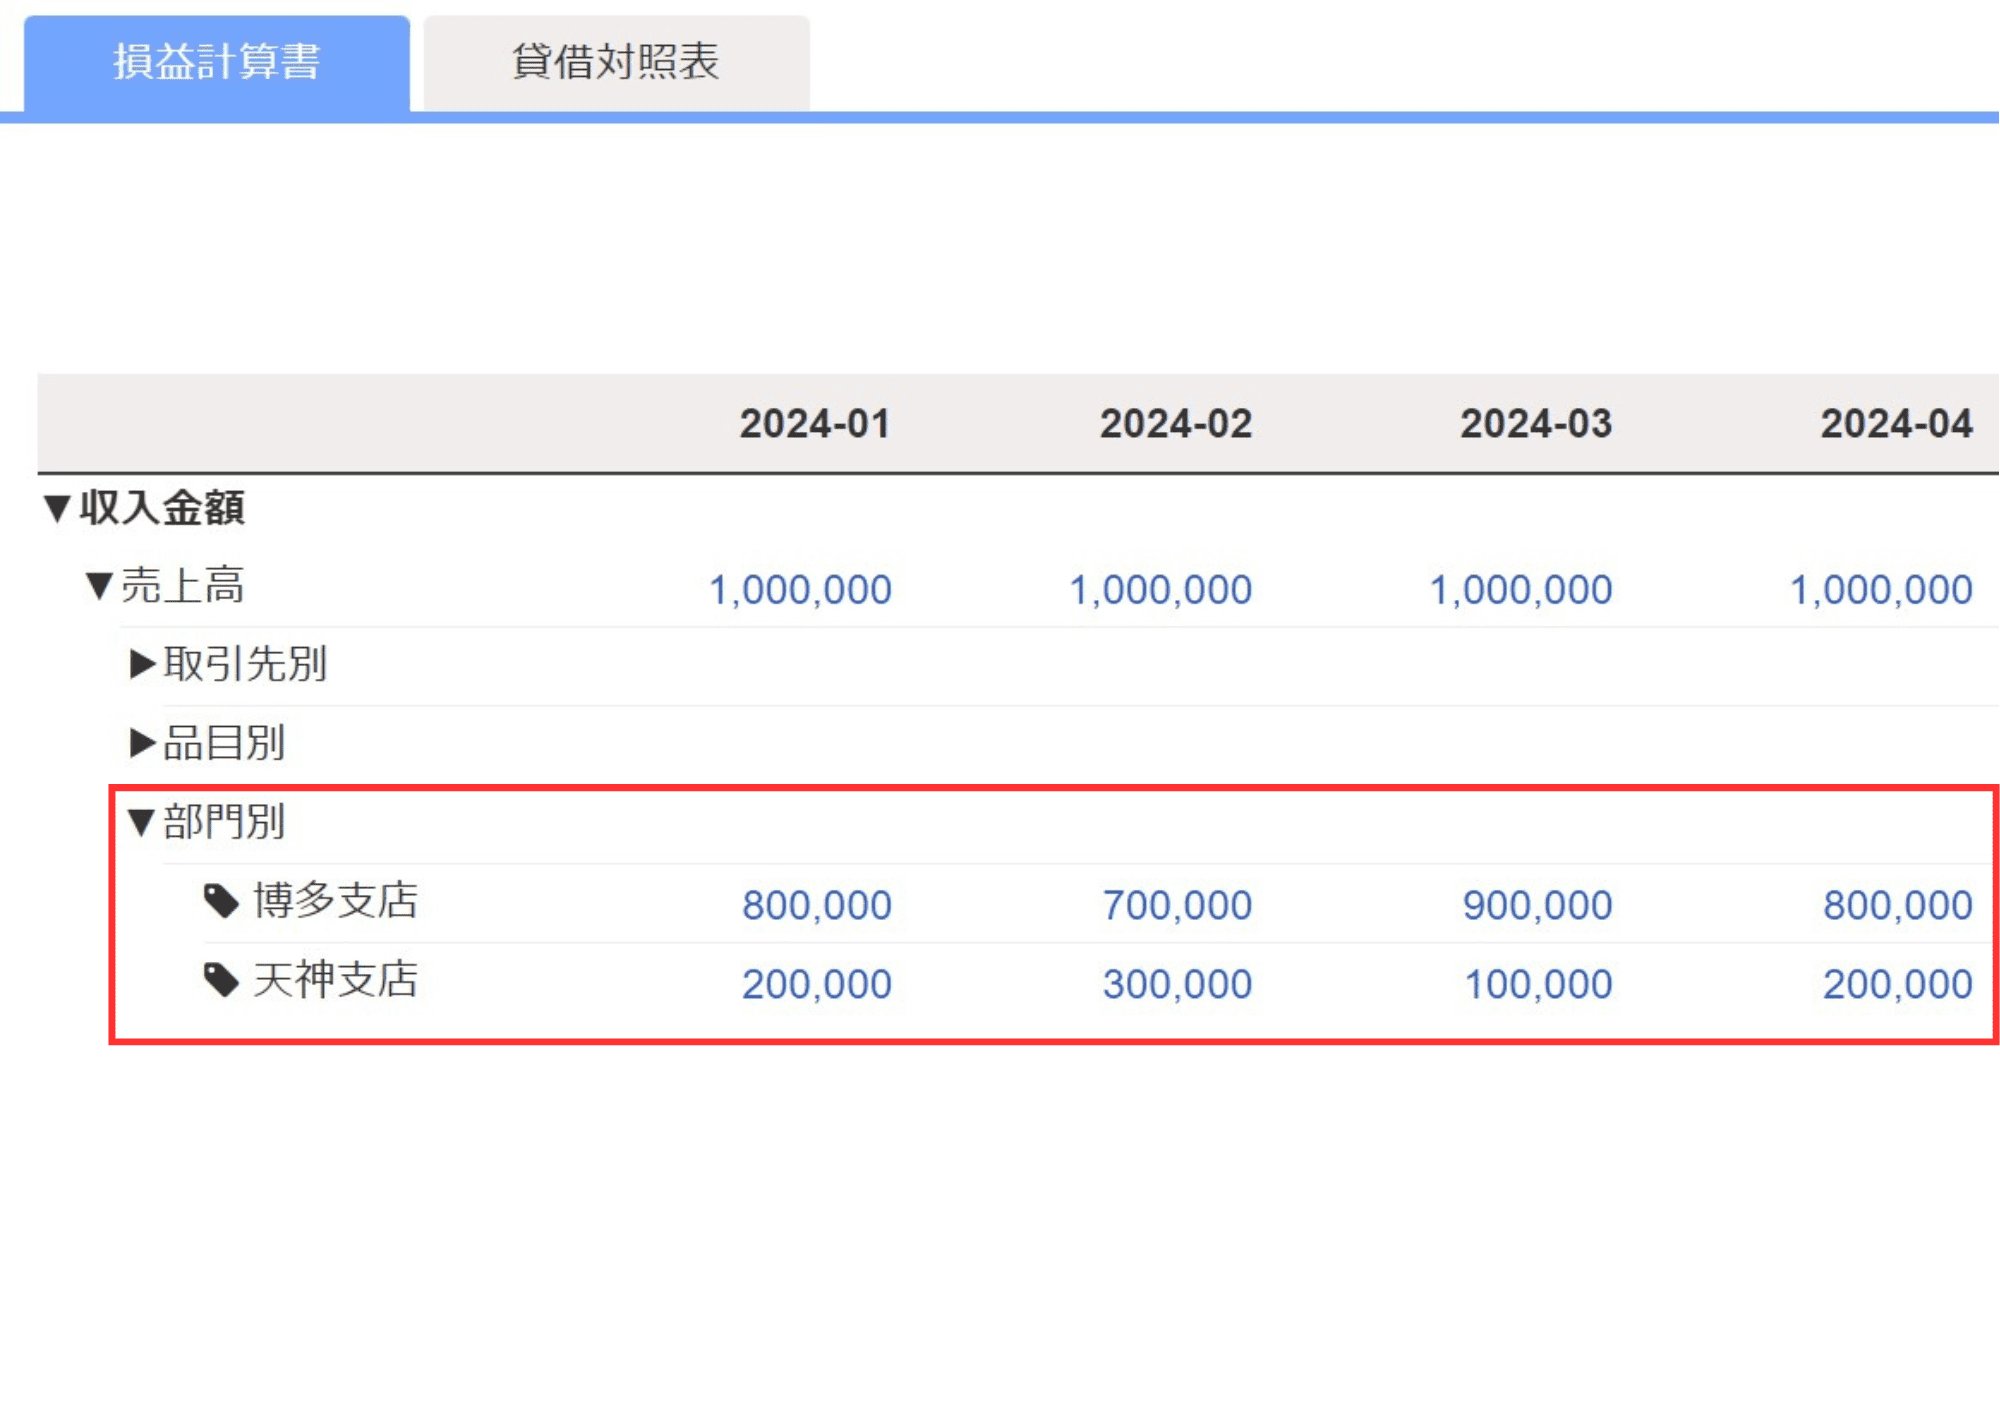Expand the 取引先別 breakdown
Image resolution: width=2000 pixels, height=1414 pixels.
143,664
